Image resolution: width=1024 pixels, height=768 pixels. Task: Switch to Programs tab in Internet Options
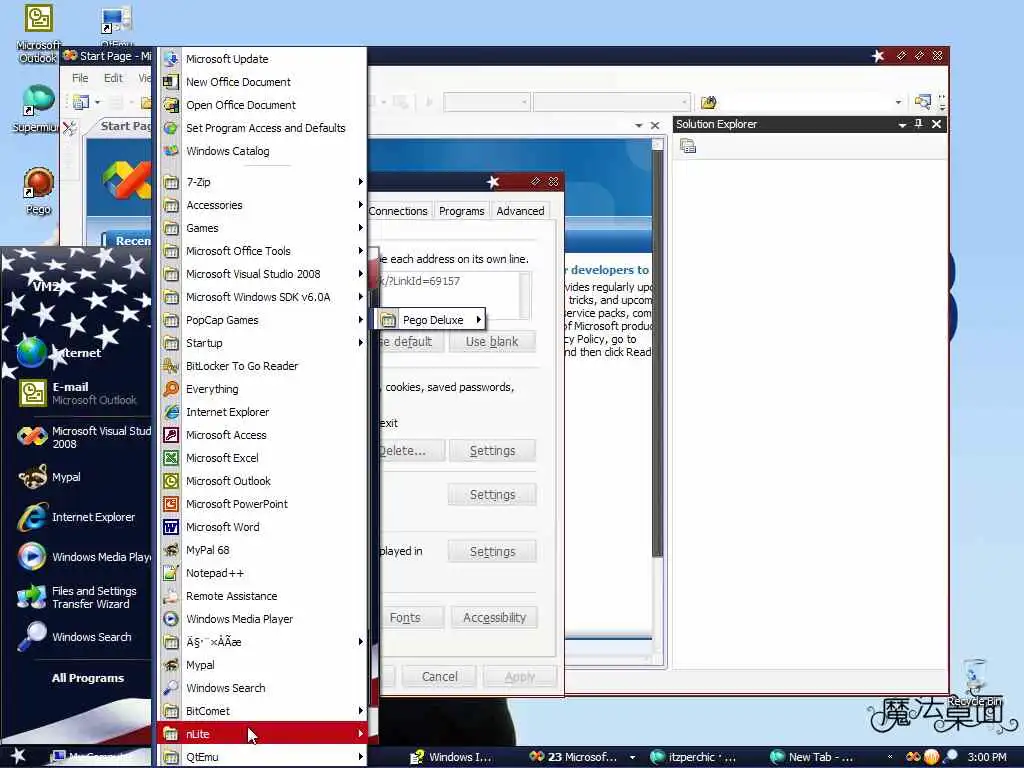point(462,211)
